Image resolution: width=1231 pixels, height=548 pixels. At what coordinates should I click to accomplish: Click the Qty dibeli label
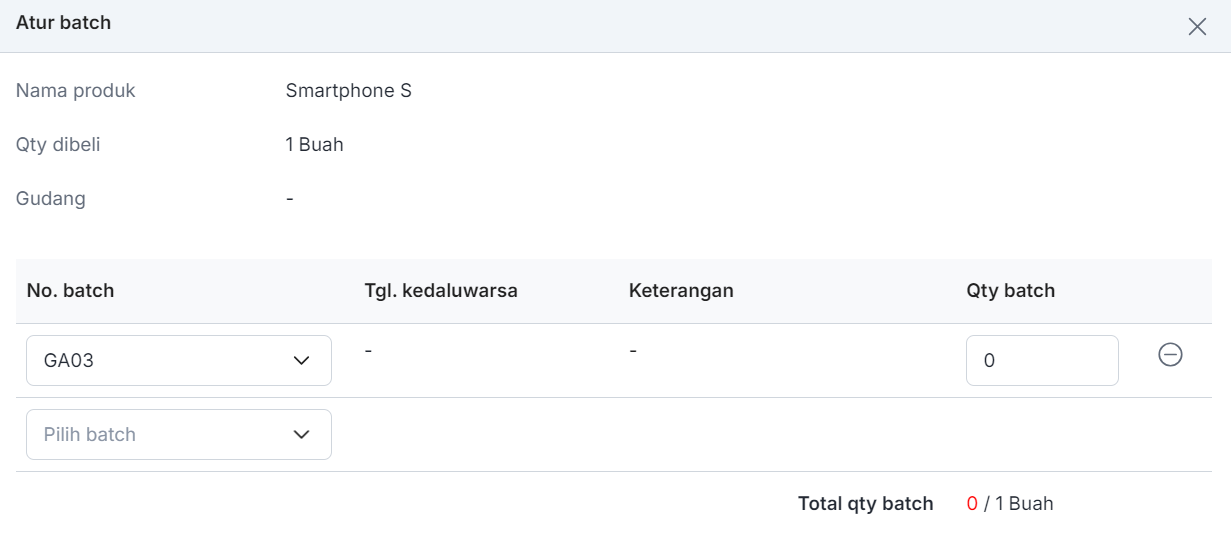pyautogui.click(x=58, y=145)
